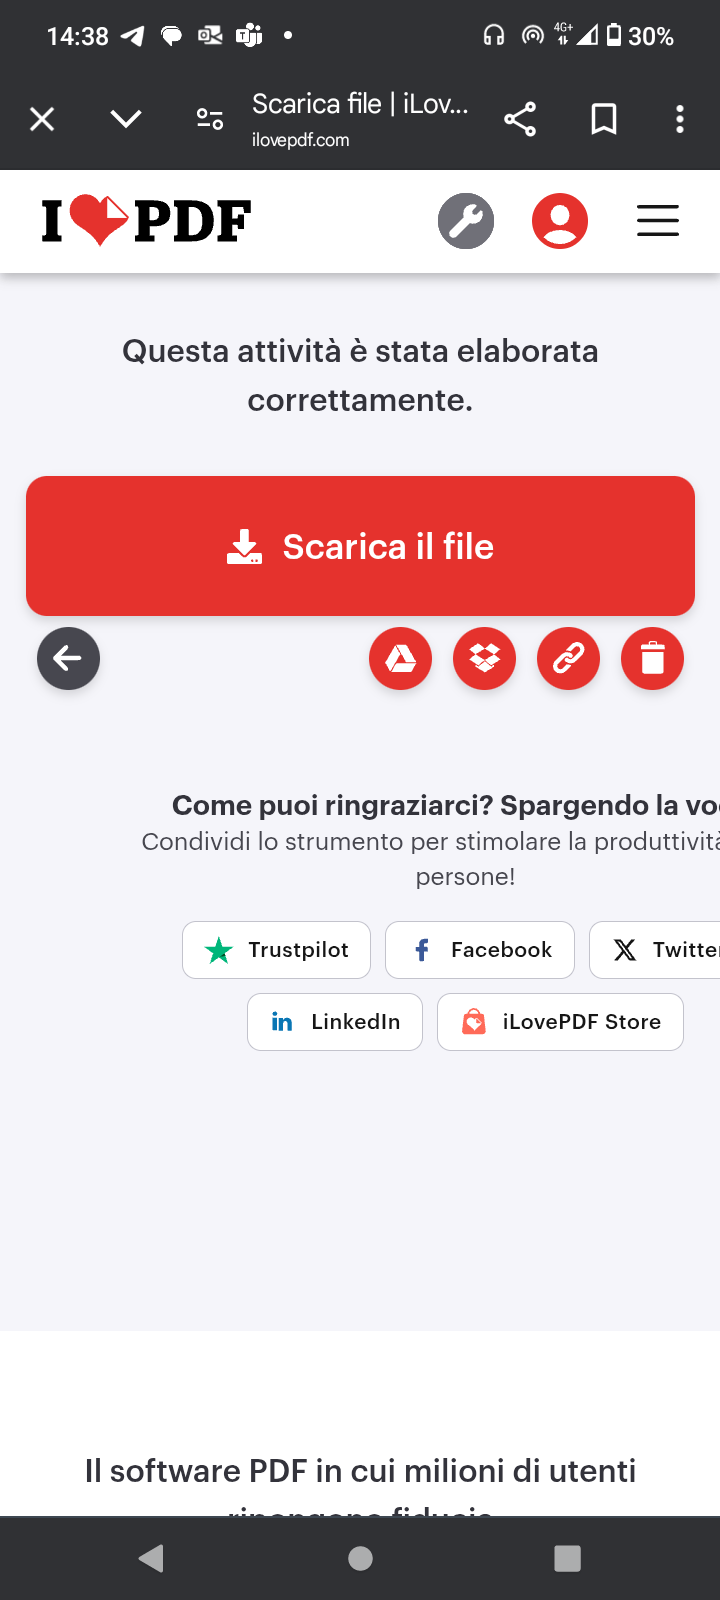Visit the LinkedIn page
This screenshot has width=720, height=1600.
pyautogui.click(x=335, y=1022)
